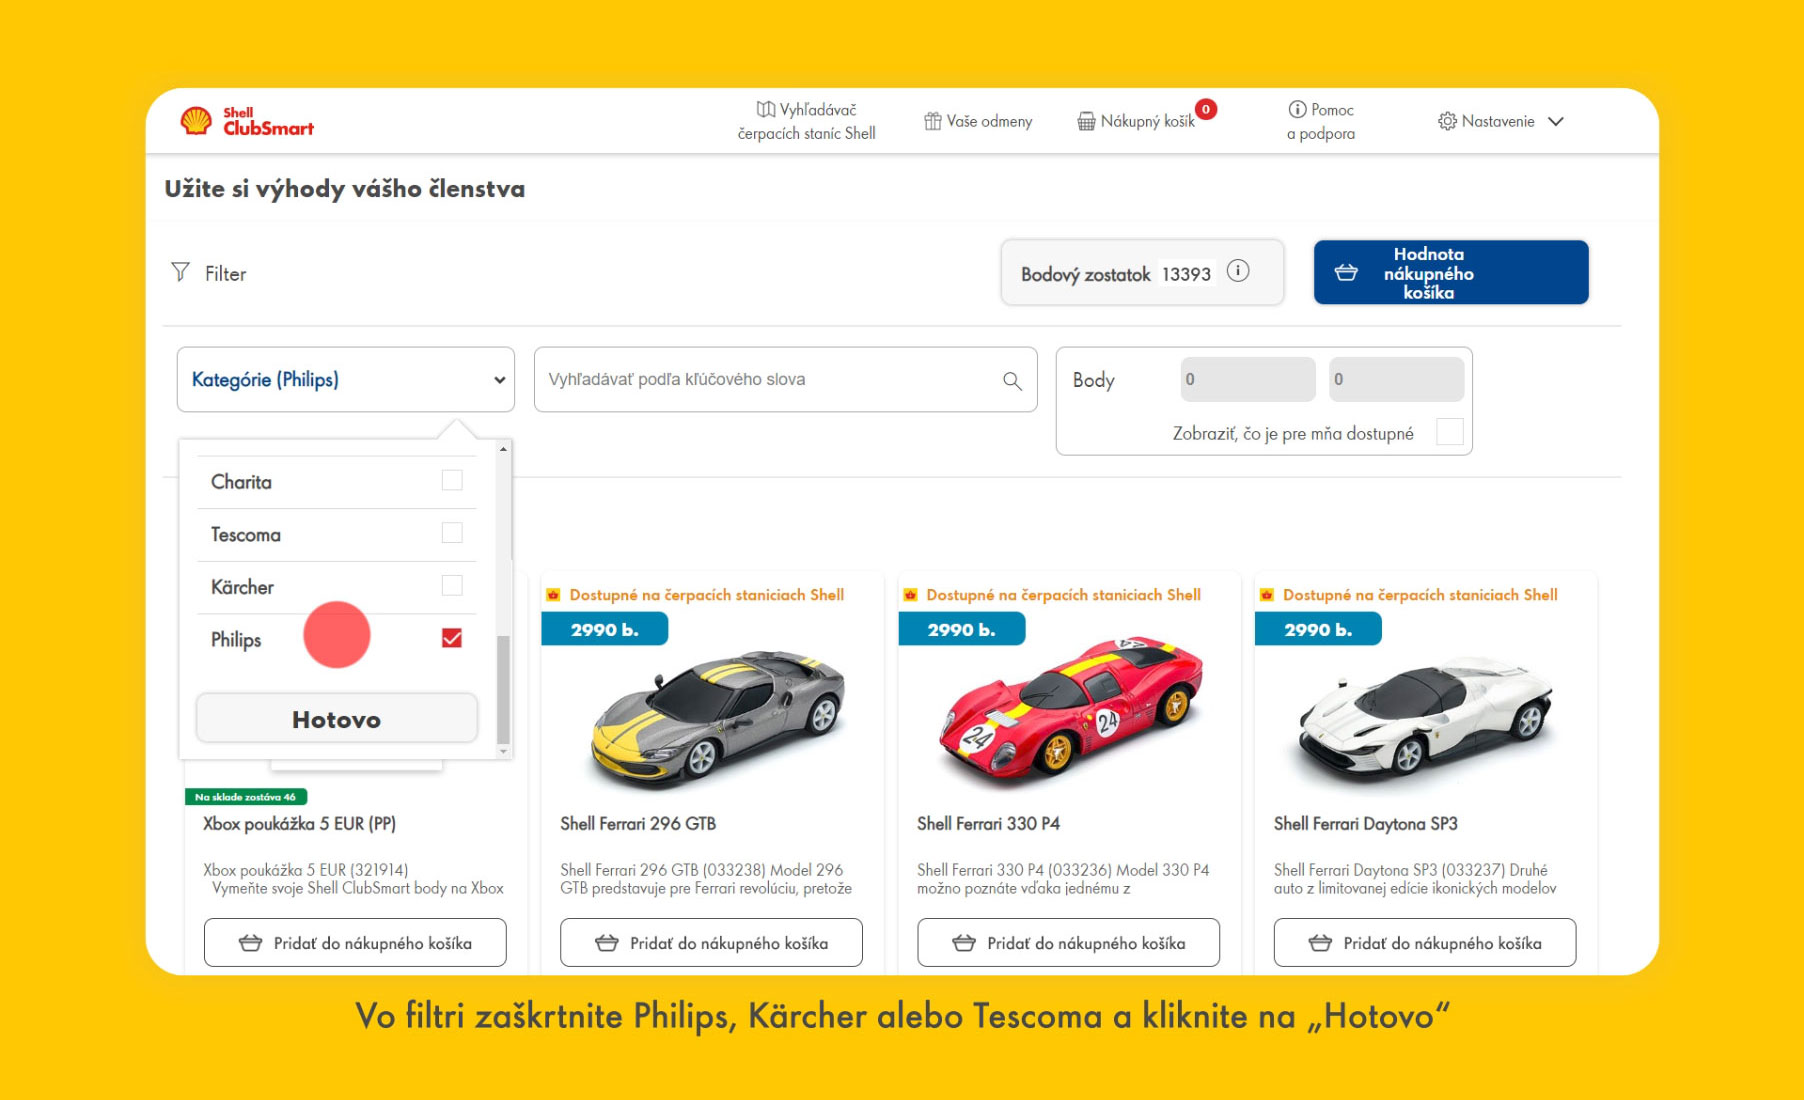Screen dimensions: 1804x1100
Task: Click the Shell ClubSmart logo
Action: click(x=247, y=121)
